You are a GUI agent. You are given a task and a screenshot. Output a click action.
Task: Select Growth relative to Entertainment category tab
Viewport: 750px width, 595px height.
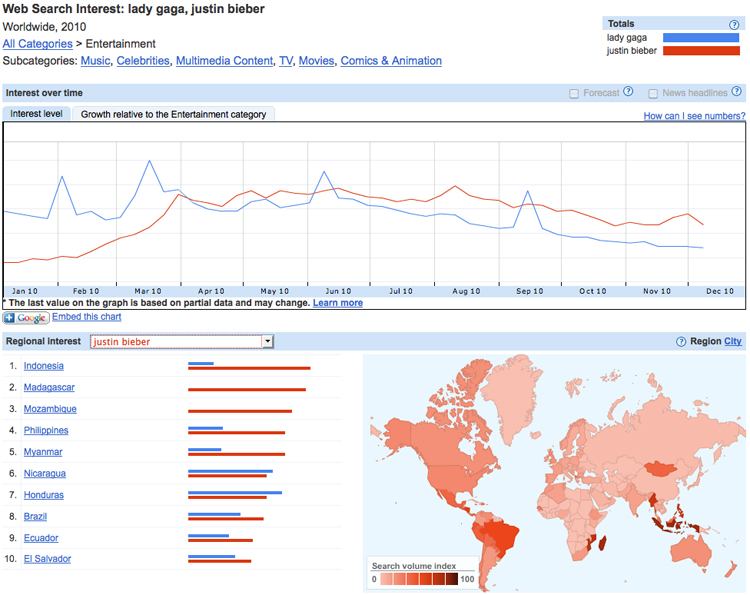pyautogui.click(x=173, y=114)
